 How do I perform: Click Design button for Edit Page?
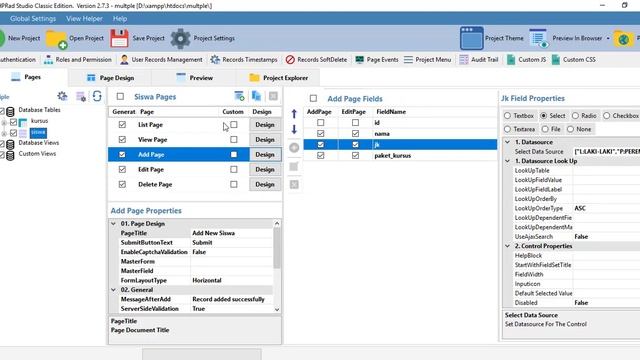coord(265,169)
